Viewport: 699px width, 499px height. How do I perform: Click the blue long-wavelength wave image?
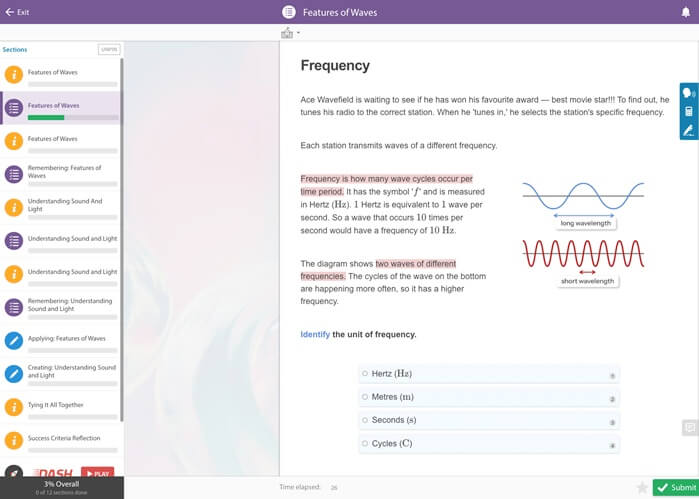(583, 196)
